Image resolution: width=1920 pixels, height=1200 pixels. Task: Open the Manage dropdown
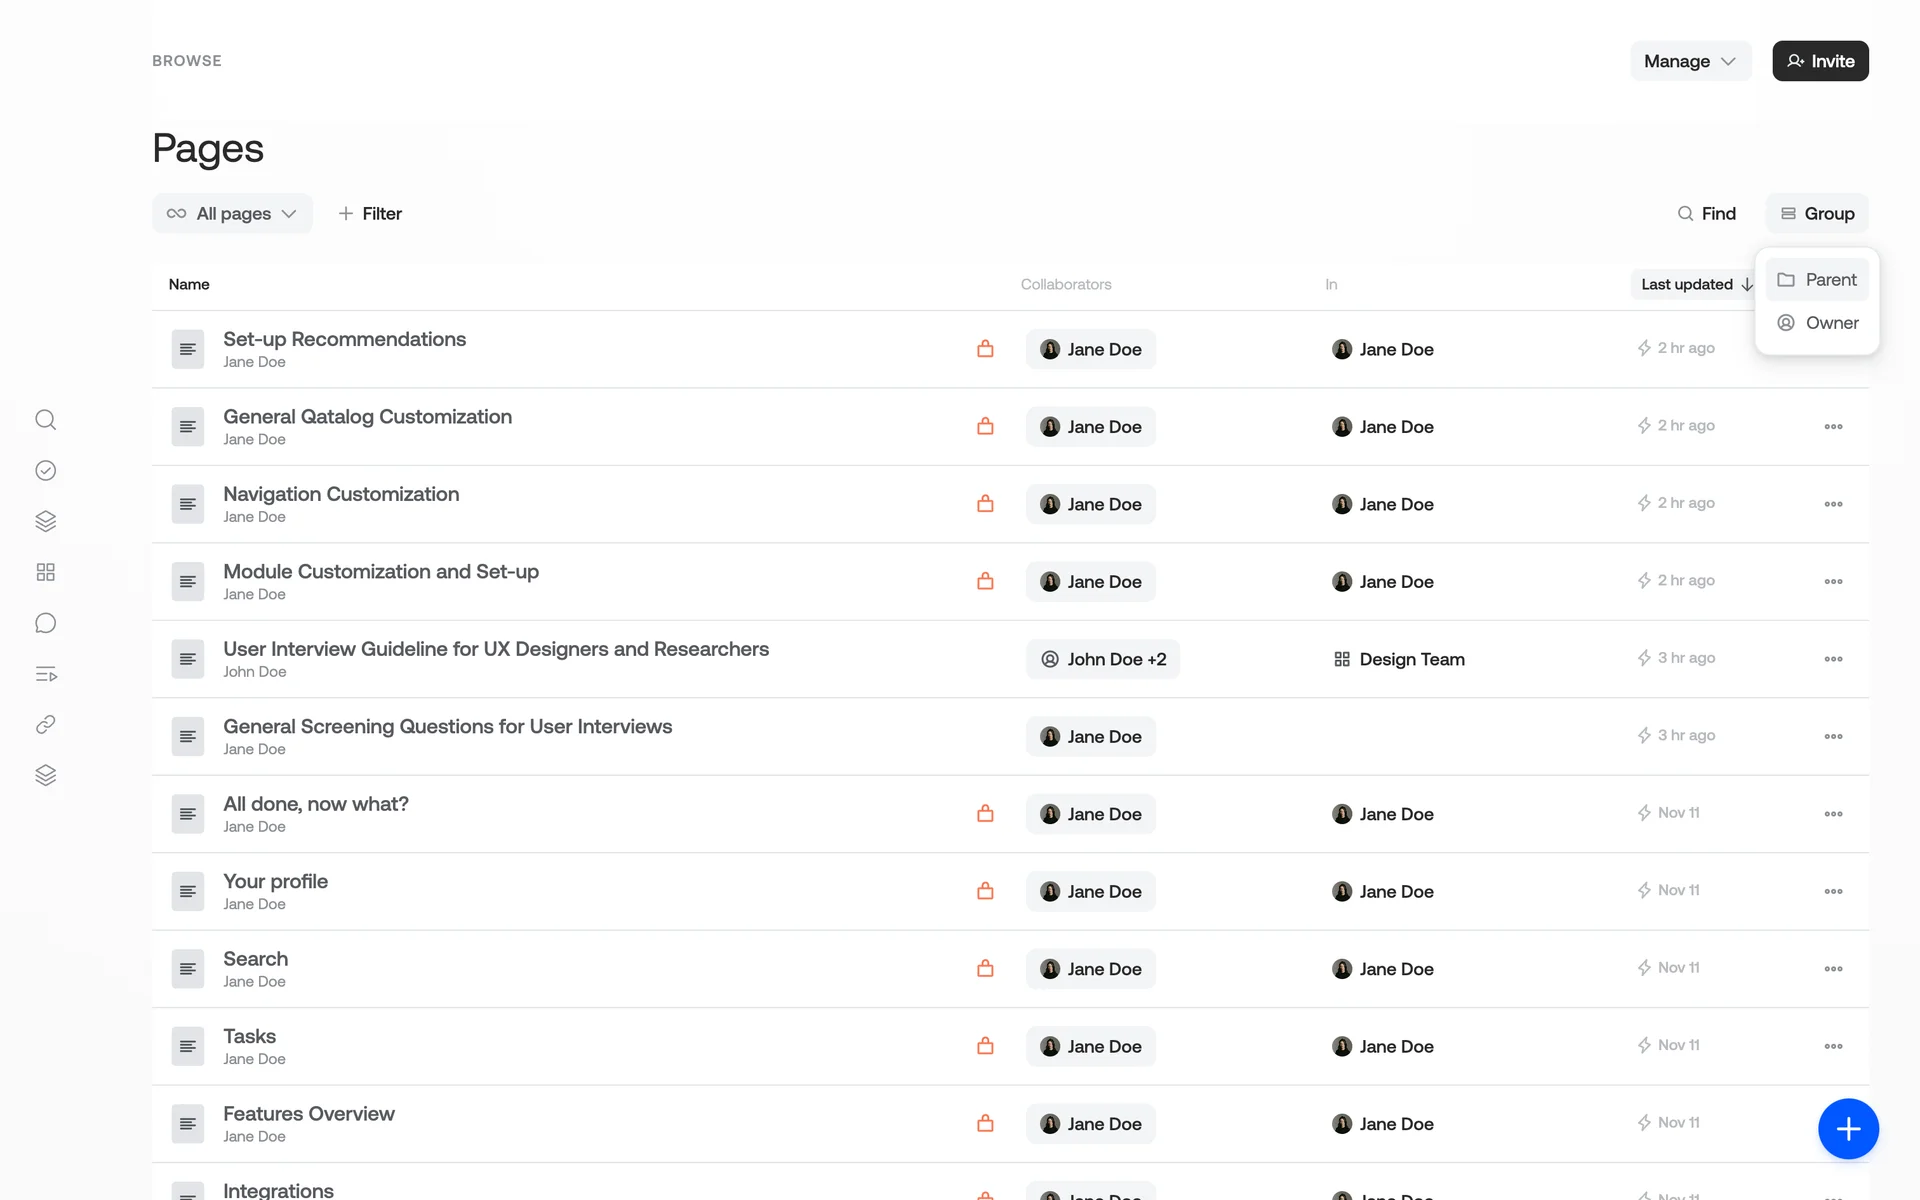(x=1690, y=61)
